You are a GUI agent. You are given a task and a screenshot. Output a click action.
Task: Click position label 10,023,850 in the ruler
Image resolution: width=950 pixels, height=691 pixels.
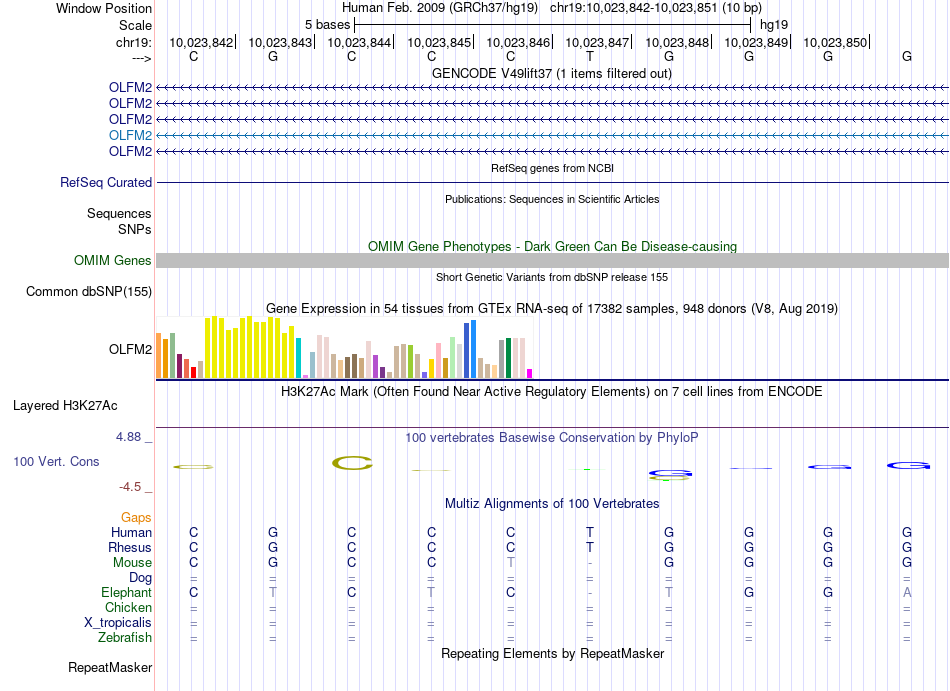pos(835,42)
